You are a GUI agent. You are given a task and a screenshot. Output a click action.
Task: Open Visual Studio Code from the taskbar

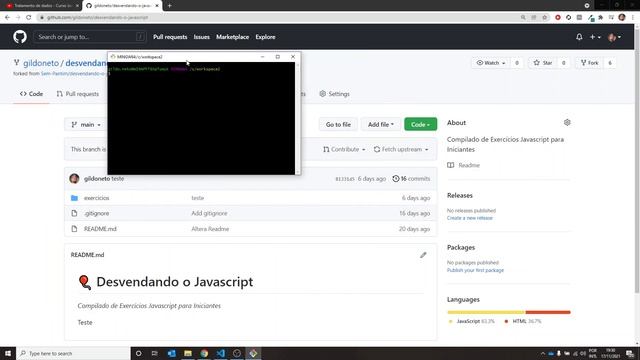pyautogui.click(x=220, y=353)
